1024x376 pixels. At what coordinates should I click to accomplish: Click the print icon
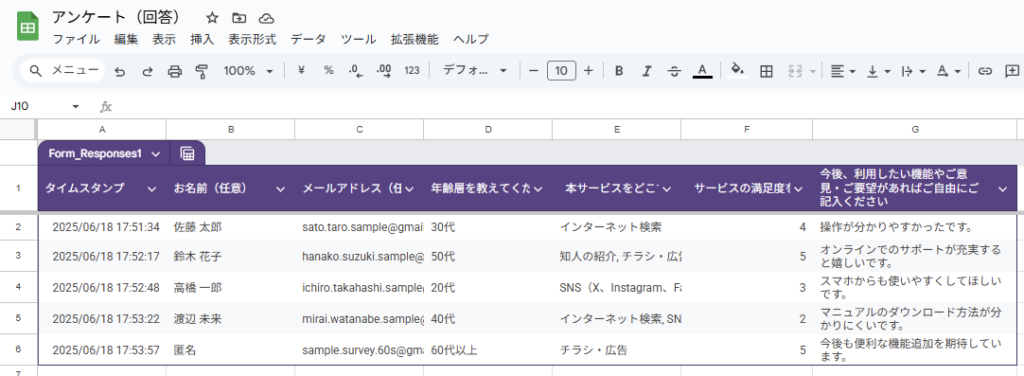click(174, 71)
